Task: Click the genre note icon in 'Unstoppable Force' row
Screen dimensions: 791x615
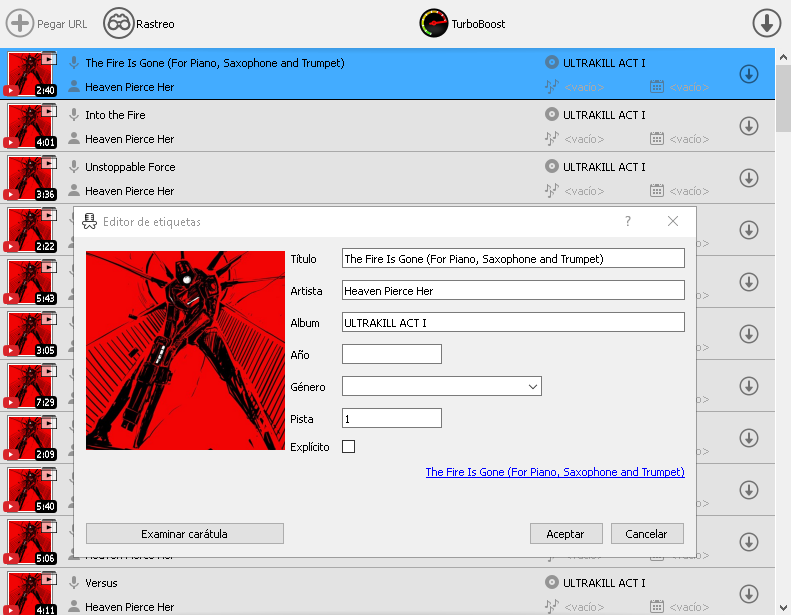Action: point(551,190)
